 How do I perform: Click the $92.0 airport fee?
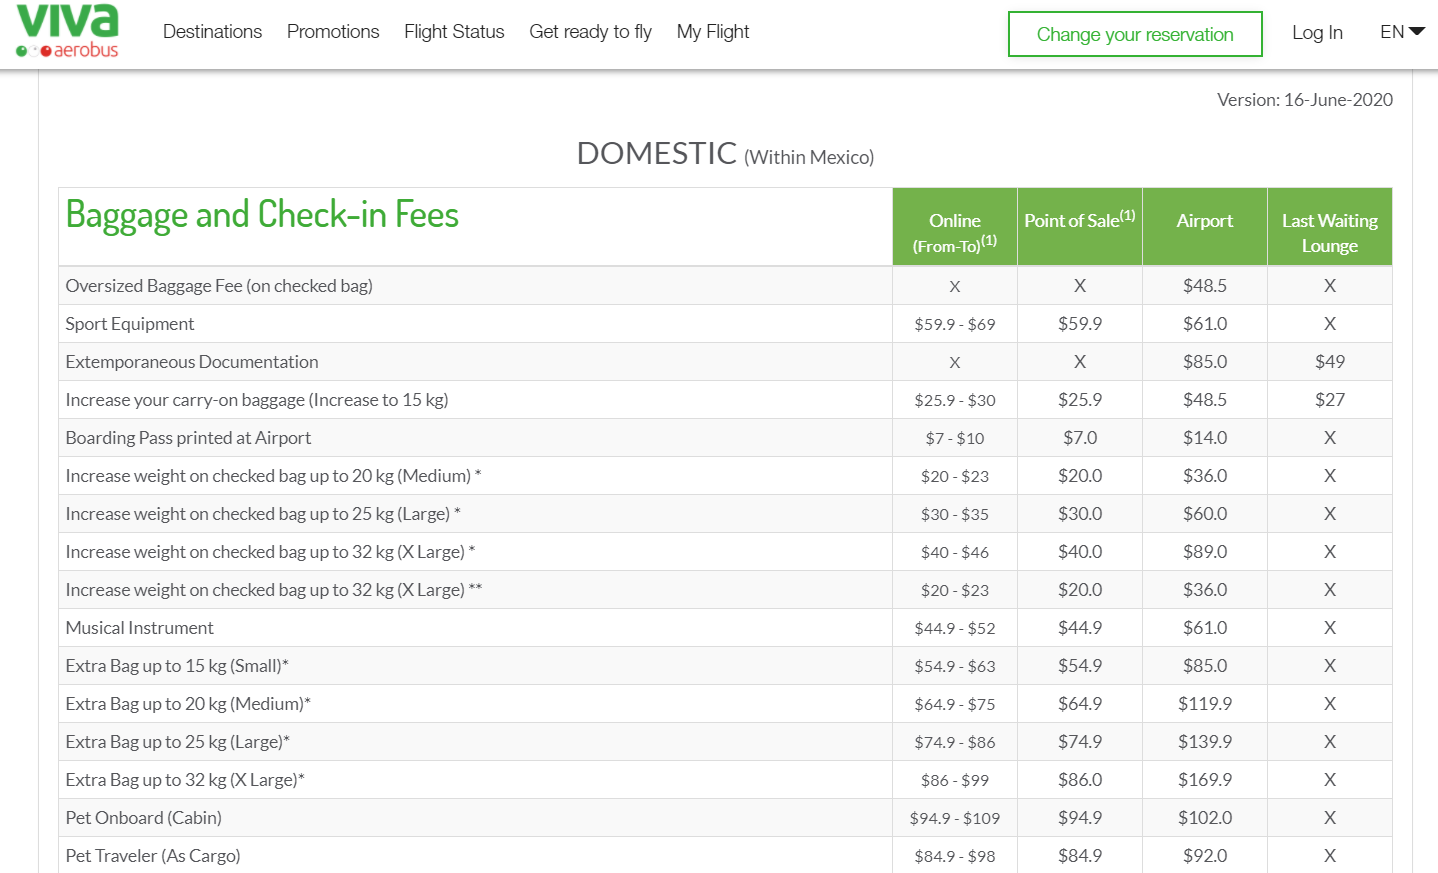(1205, 856)
